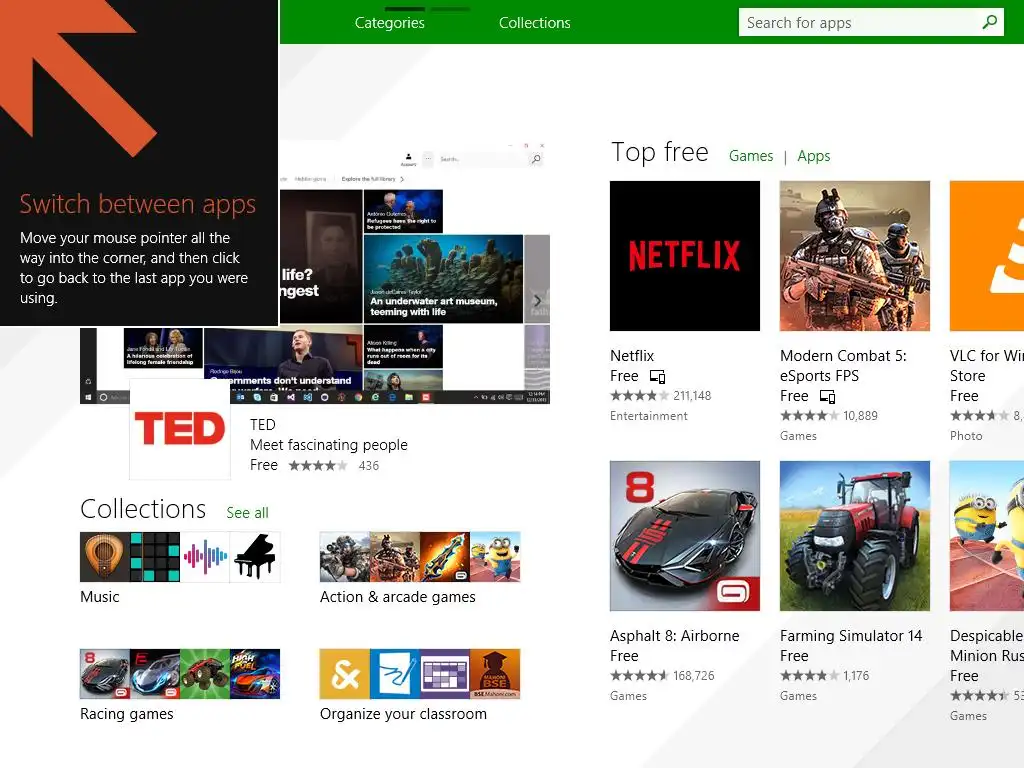The width and height of the screenshot is (1024, 768).
Task: Click Asphalt 8 rating count 168,726
Action: click(694, 676)
